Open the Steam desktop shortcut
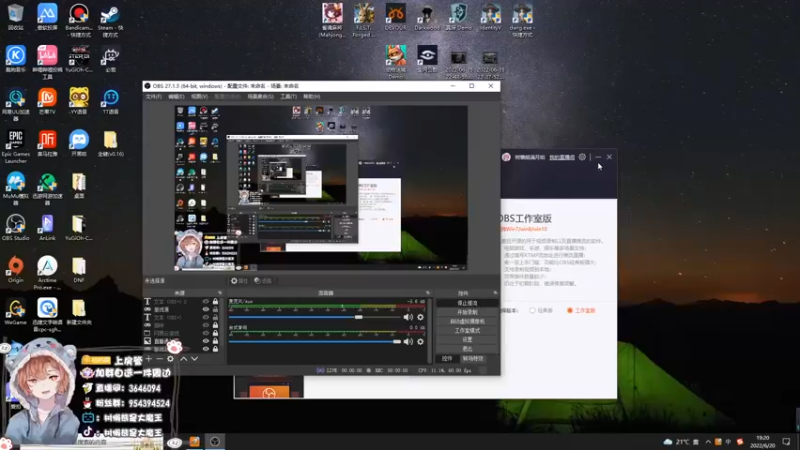This screenshot has width=800, height=450. click(110, 20)
